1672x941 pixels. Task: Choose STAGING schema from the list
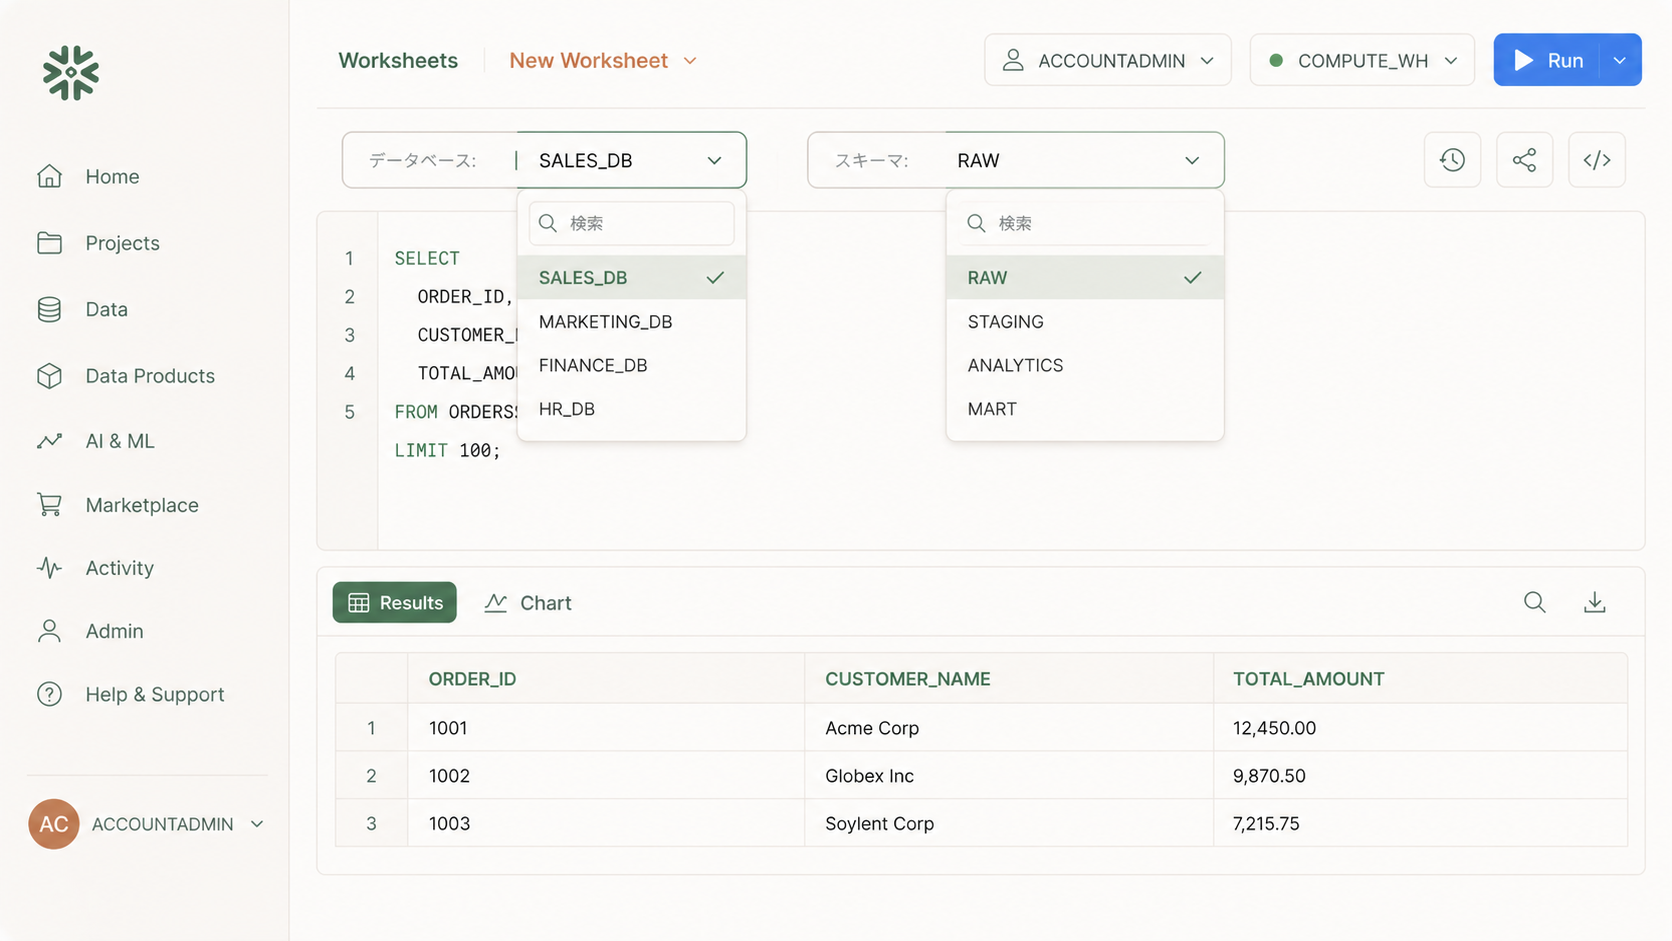(1005, 322)
